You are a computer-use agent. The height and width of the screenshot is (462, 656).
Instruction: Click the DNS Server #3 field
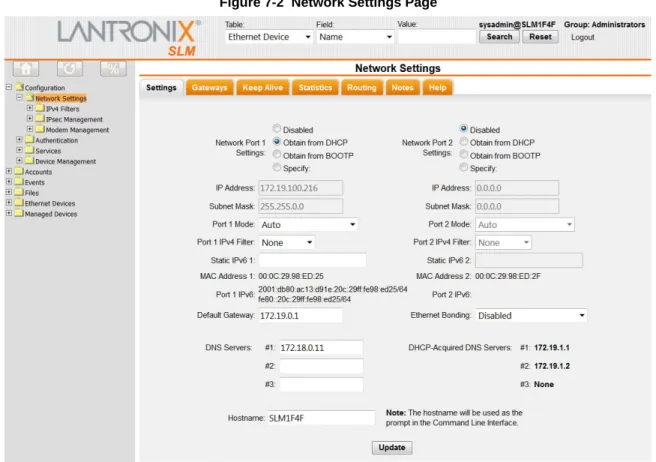(x=321, y=384)
